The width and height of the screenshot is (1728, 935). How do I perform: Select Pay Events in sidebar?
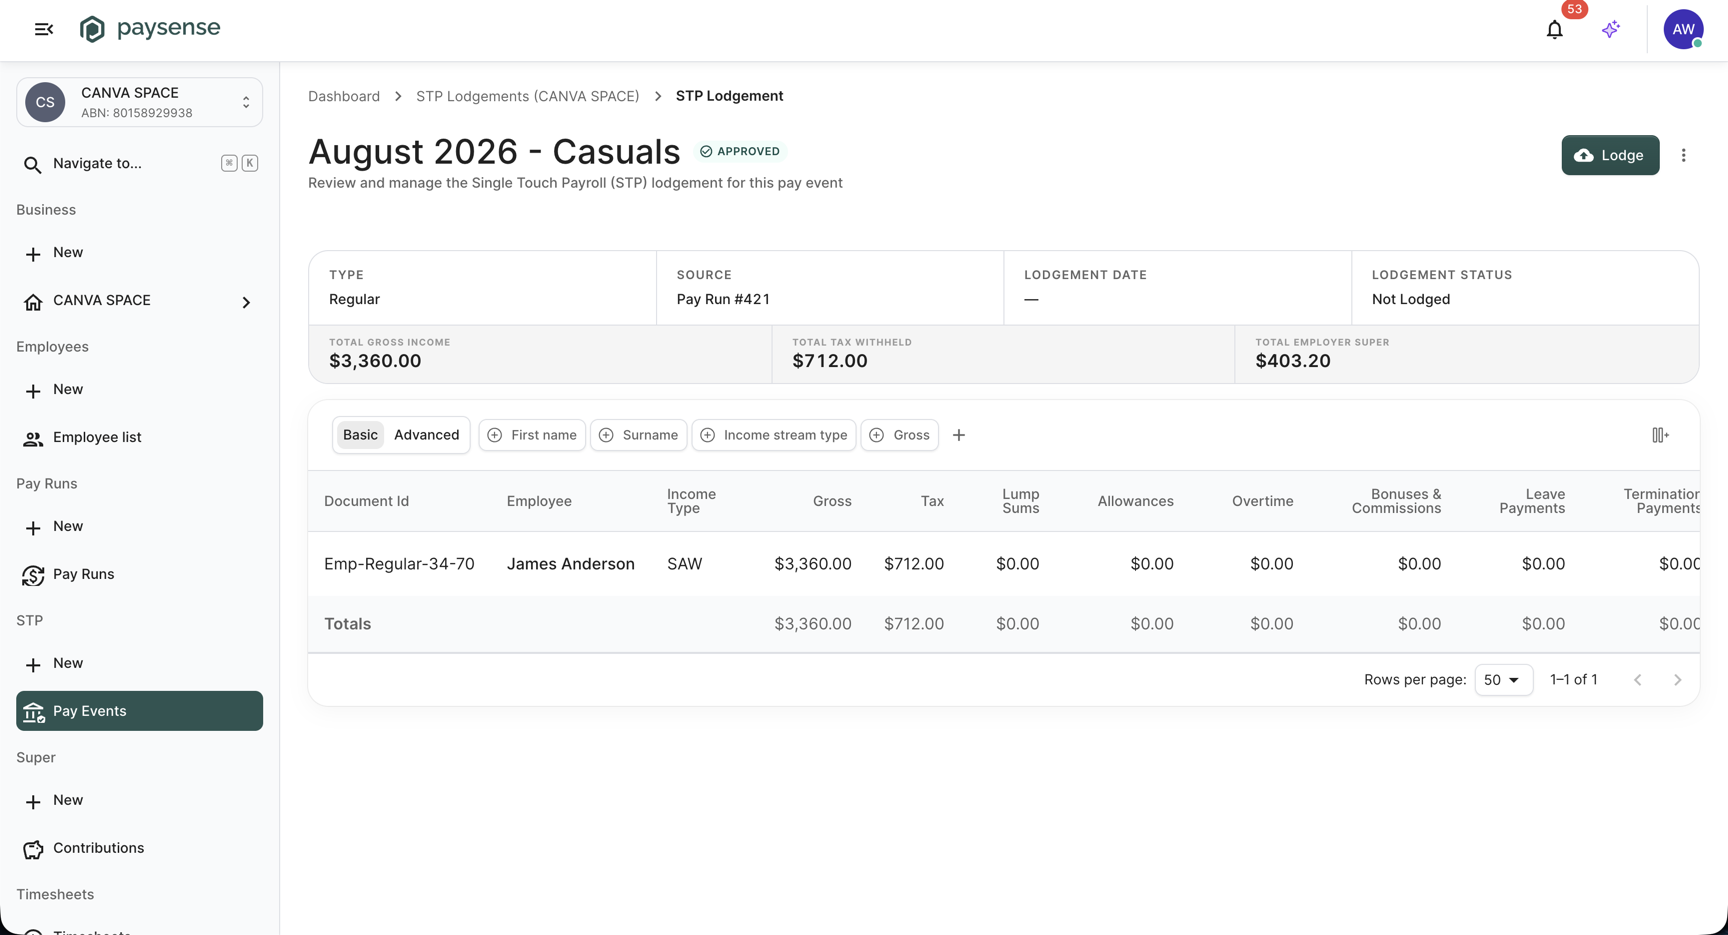coord(139,711)
